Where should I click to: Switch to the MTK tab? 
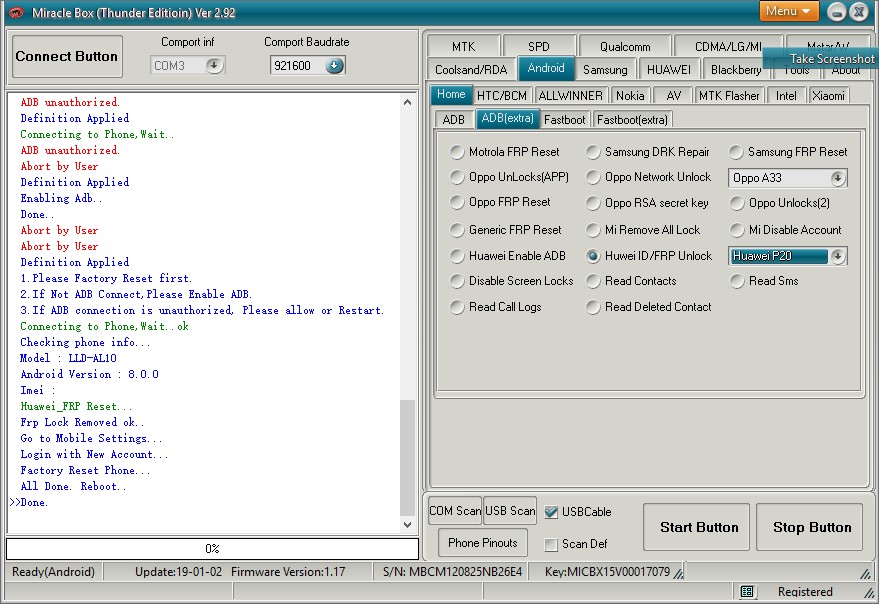(463, 47)
